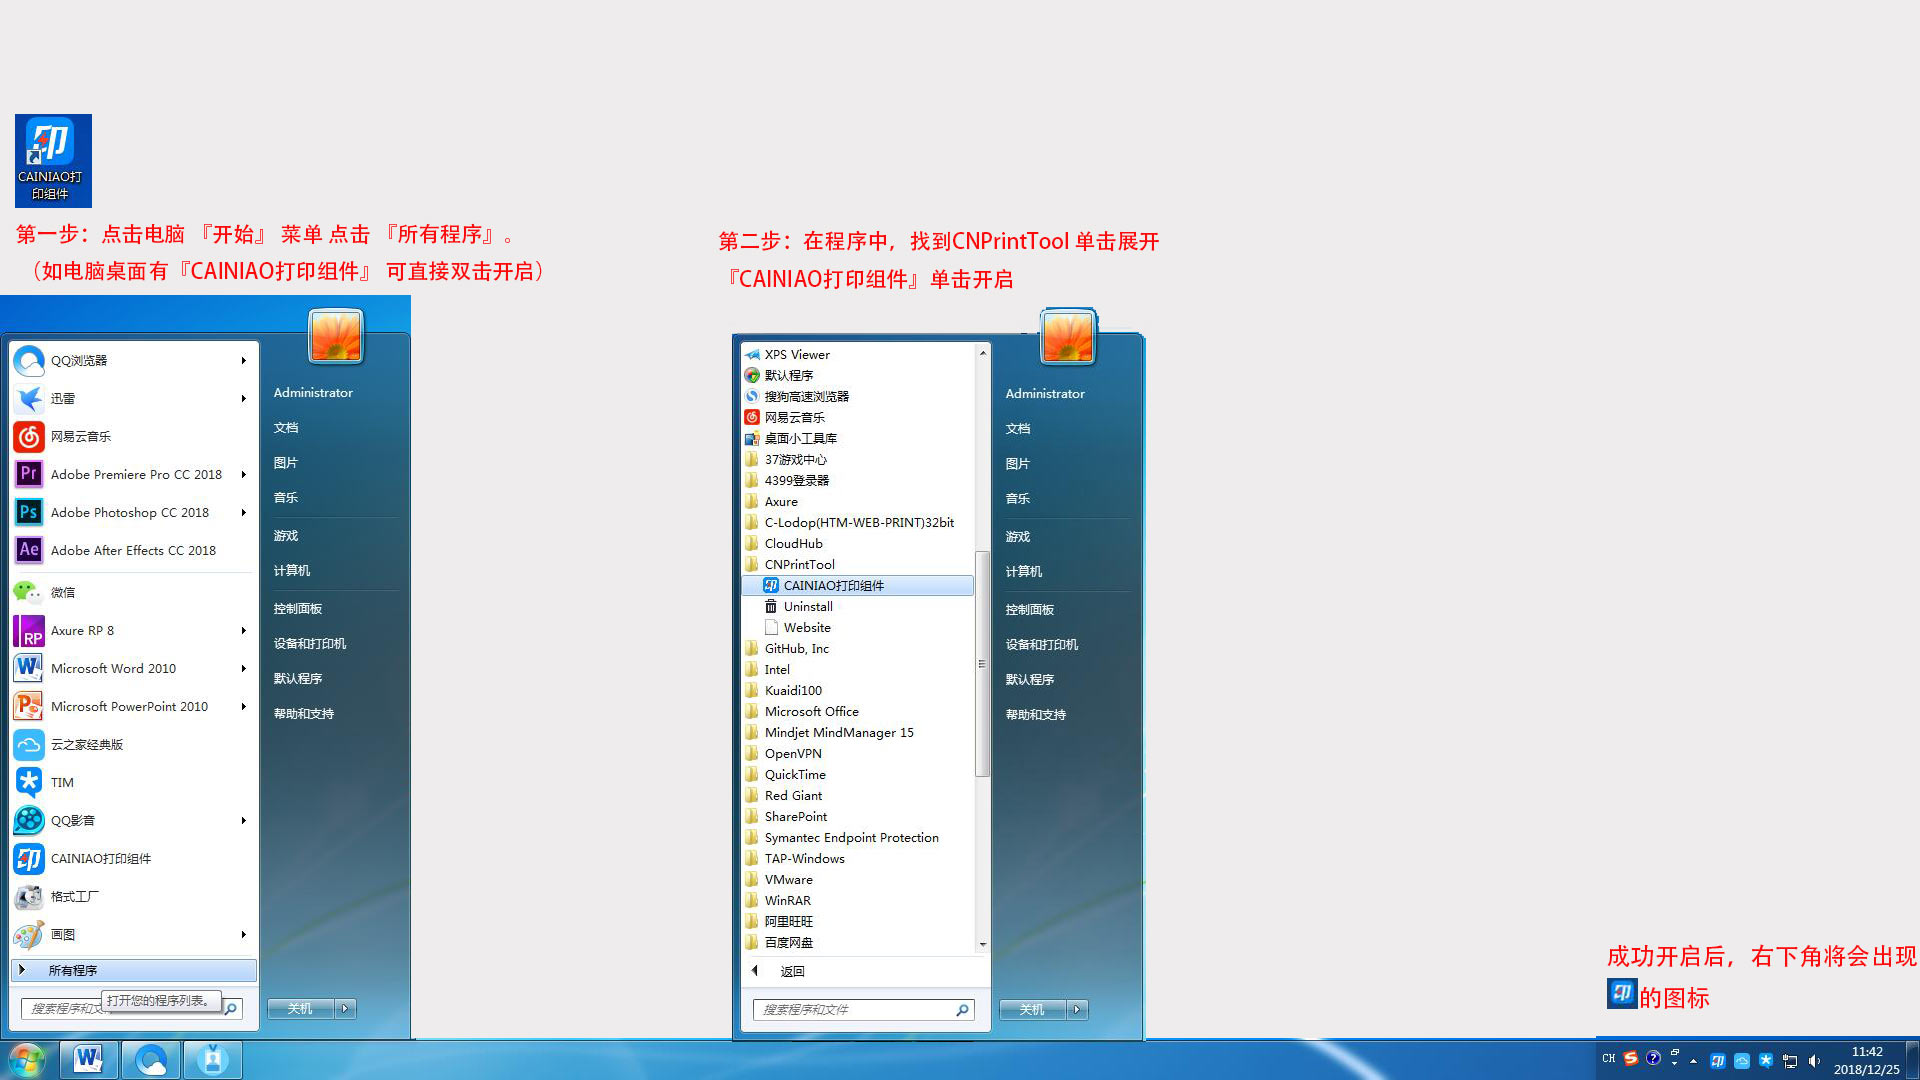The image size is (1920, 1080).
Task: Click the Windows Start orb
Action: tap(27, 1060)
